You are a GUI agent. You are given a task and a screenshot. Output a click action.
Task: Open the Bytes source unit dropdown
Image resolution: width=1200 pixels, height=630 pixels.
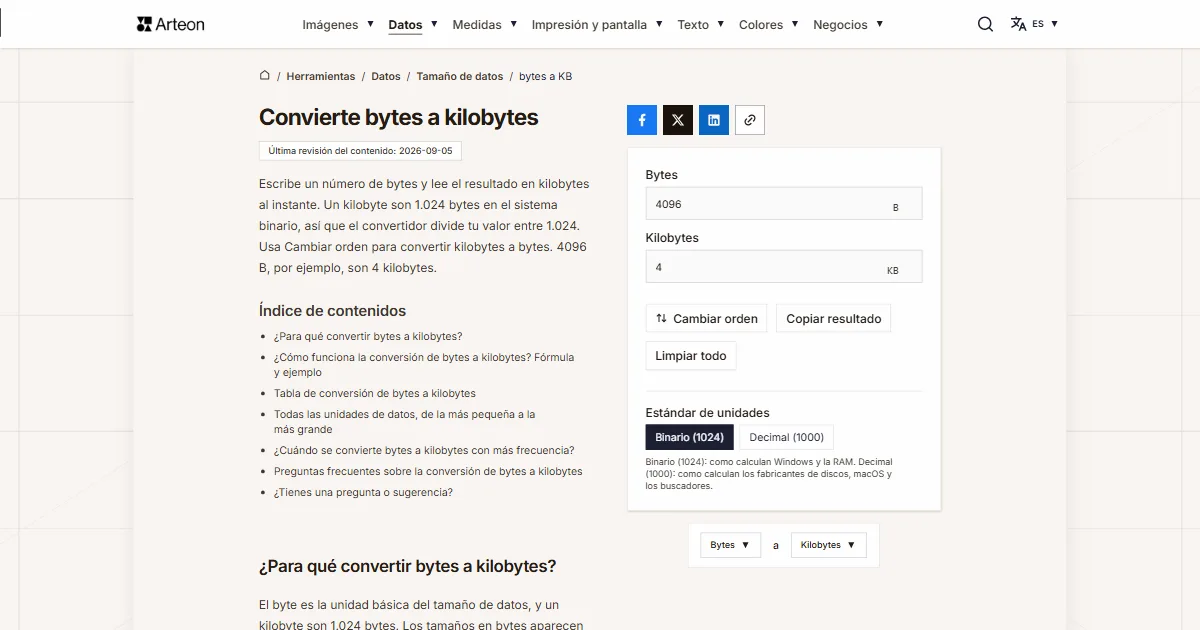click(731, 545)
